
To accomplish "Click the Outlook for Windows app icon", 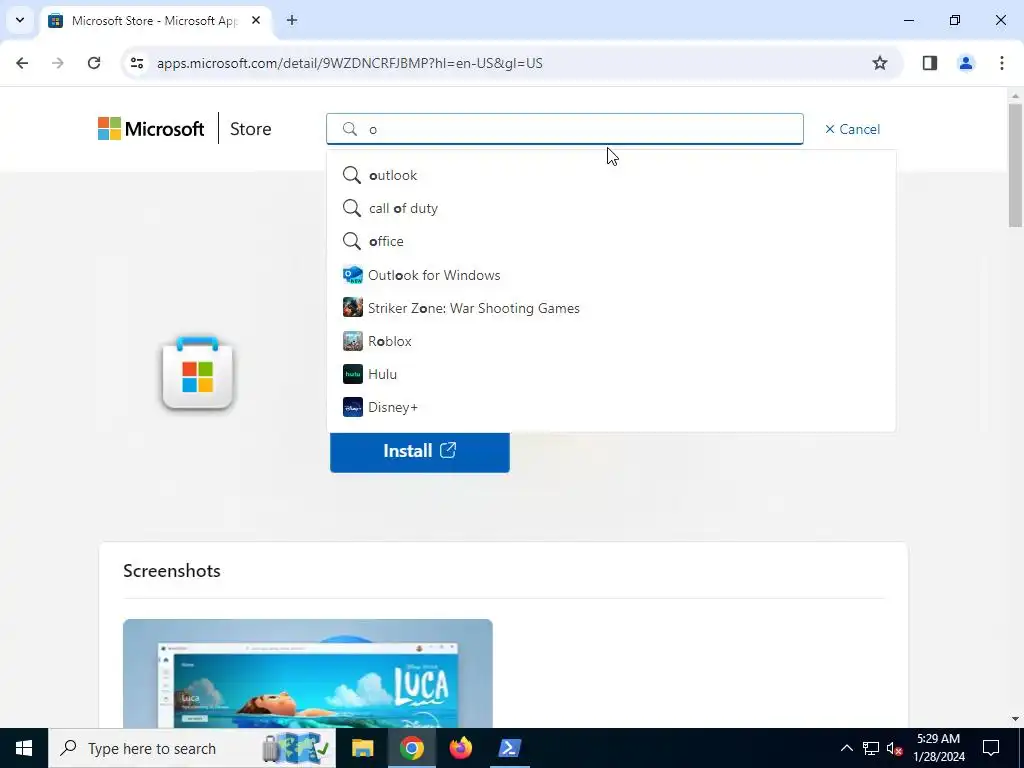I will (x=353, y=275).
